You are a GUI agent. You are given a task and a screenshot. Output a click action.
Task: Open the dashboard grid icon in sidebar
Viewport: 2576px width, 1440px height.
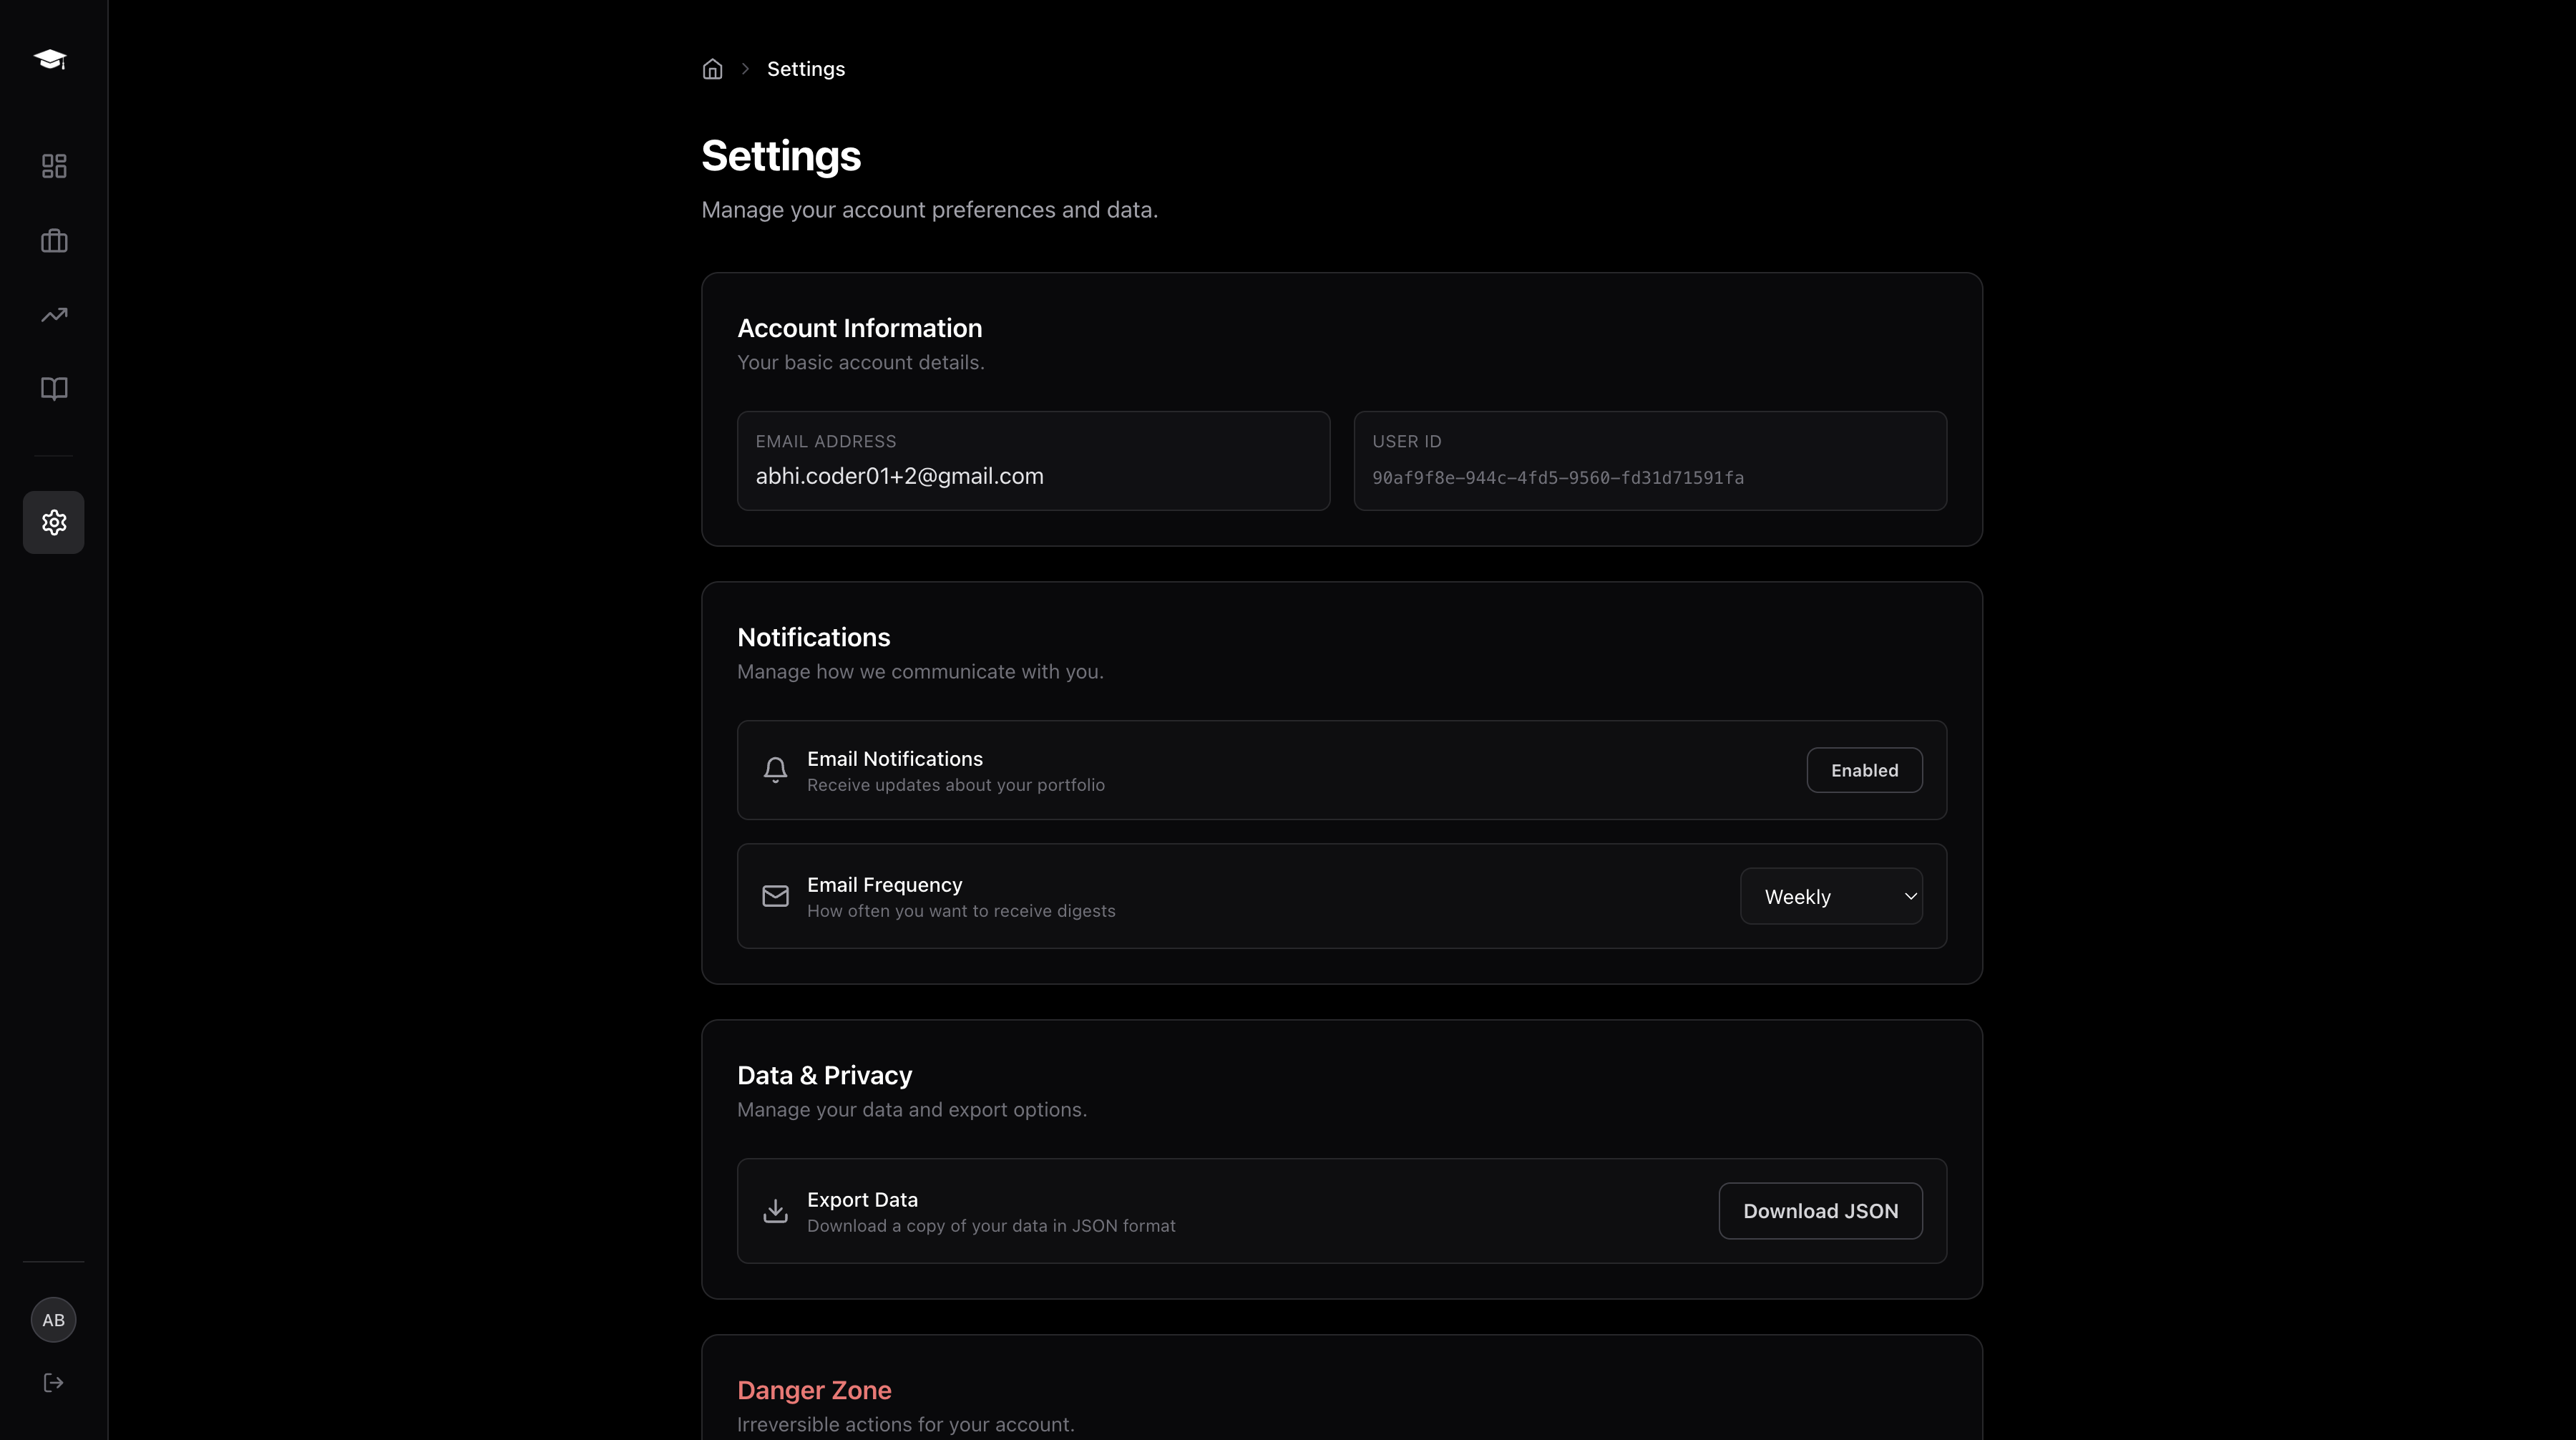pyautogui.click(x=54, y=166)
